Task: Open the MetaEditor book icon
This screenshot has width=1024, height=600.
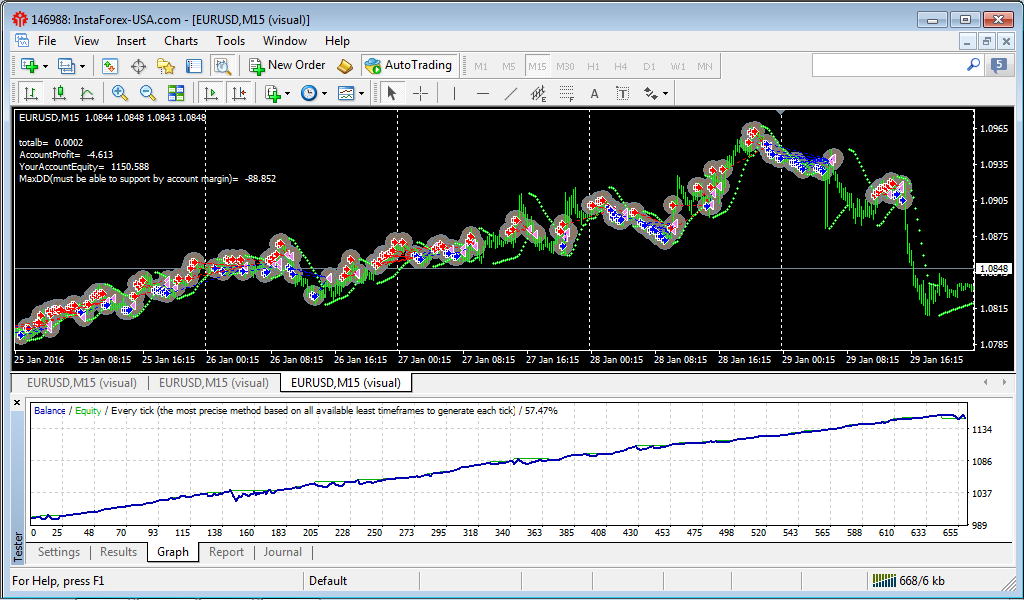Action: (x=345, y=65)
